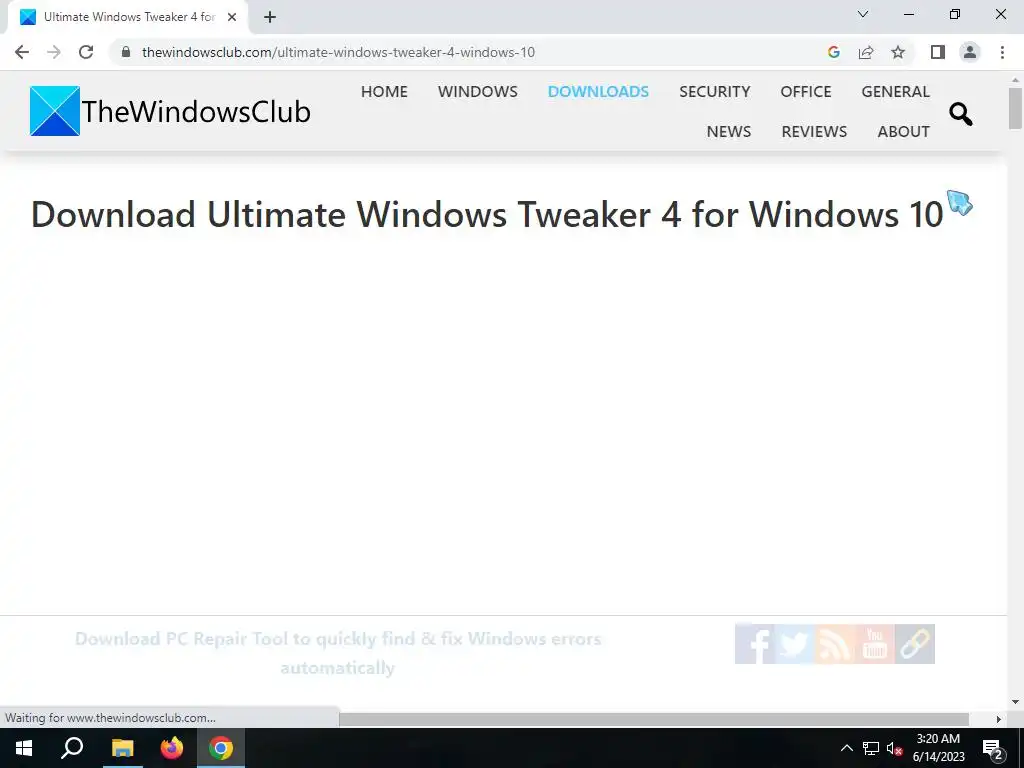Open the WINDOWS menu item

(x=477, y=91)
